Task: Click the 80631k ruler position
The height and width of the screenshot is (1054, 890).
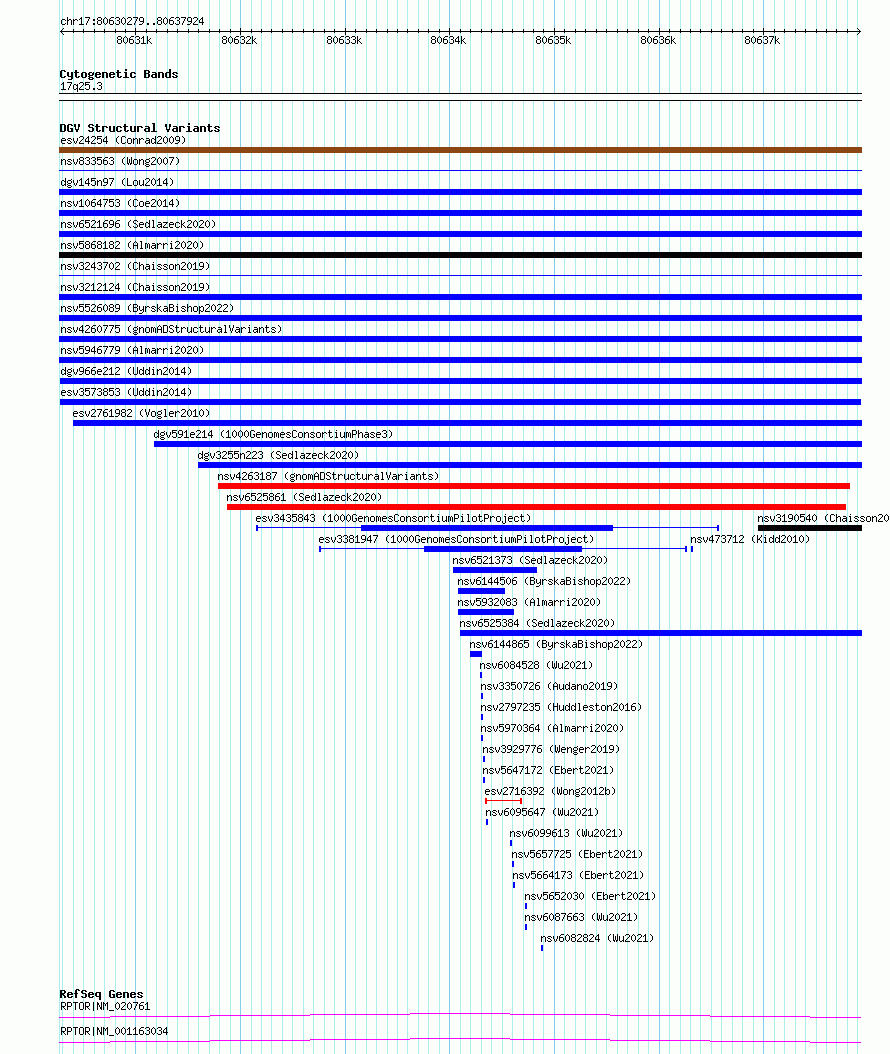Action: tap(134, 40)
